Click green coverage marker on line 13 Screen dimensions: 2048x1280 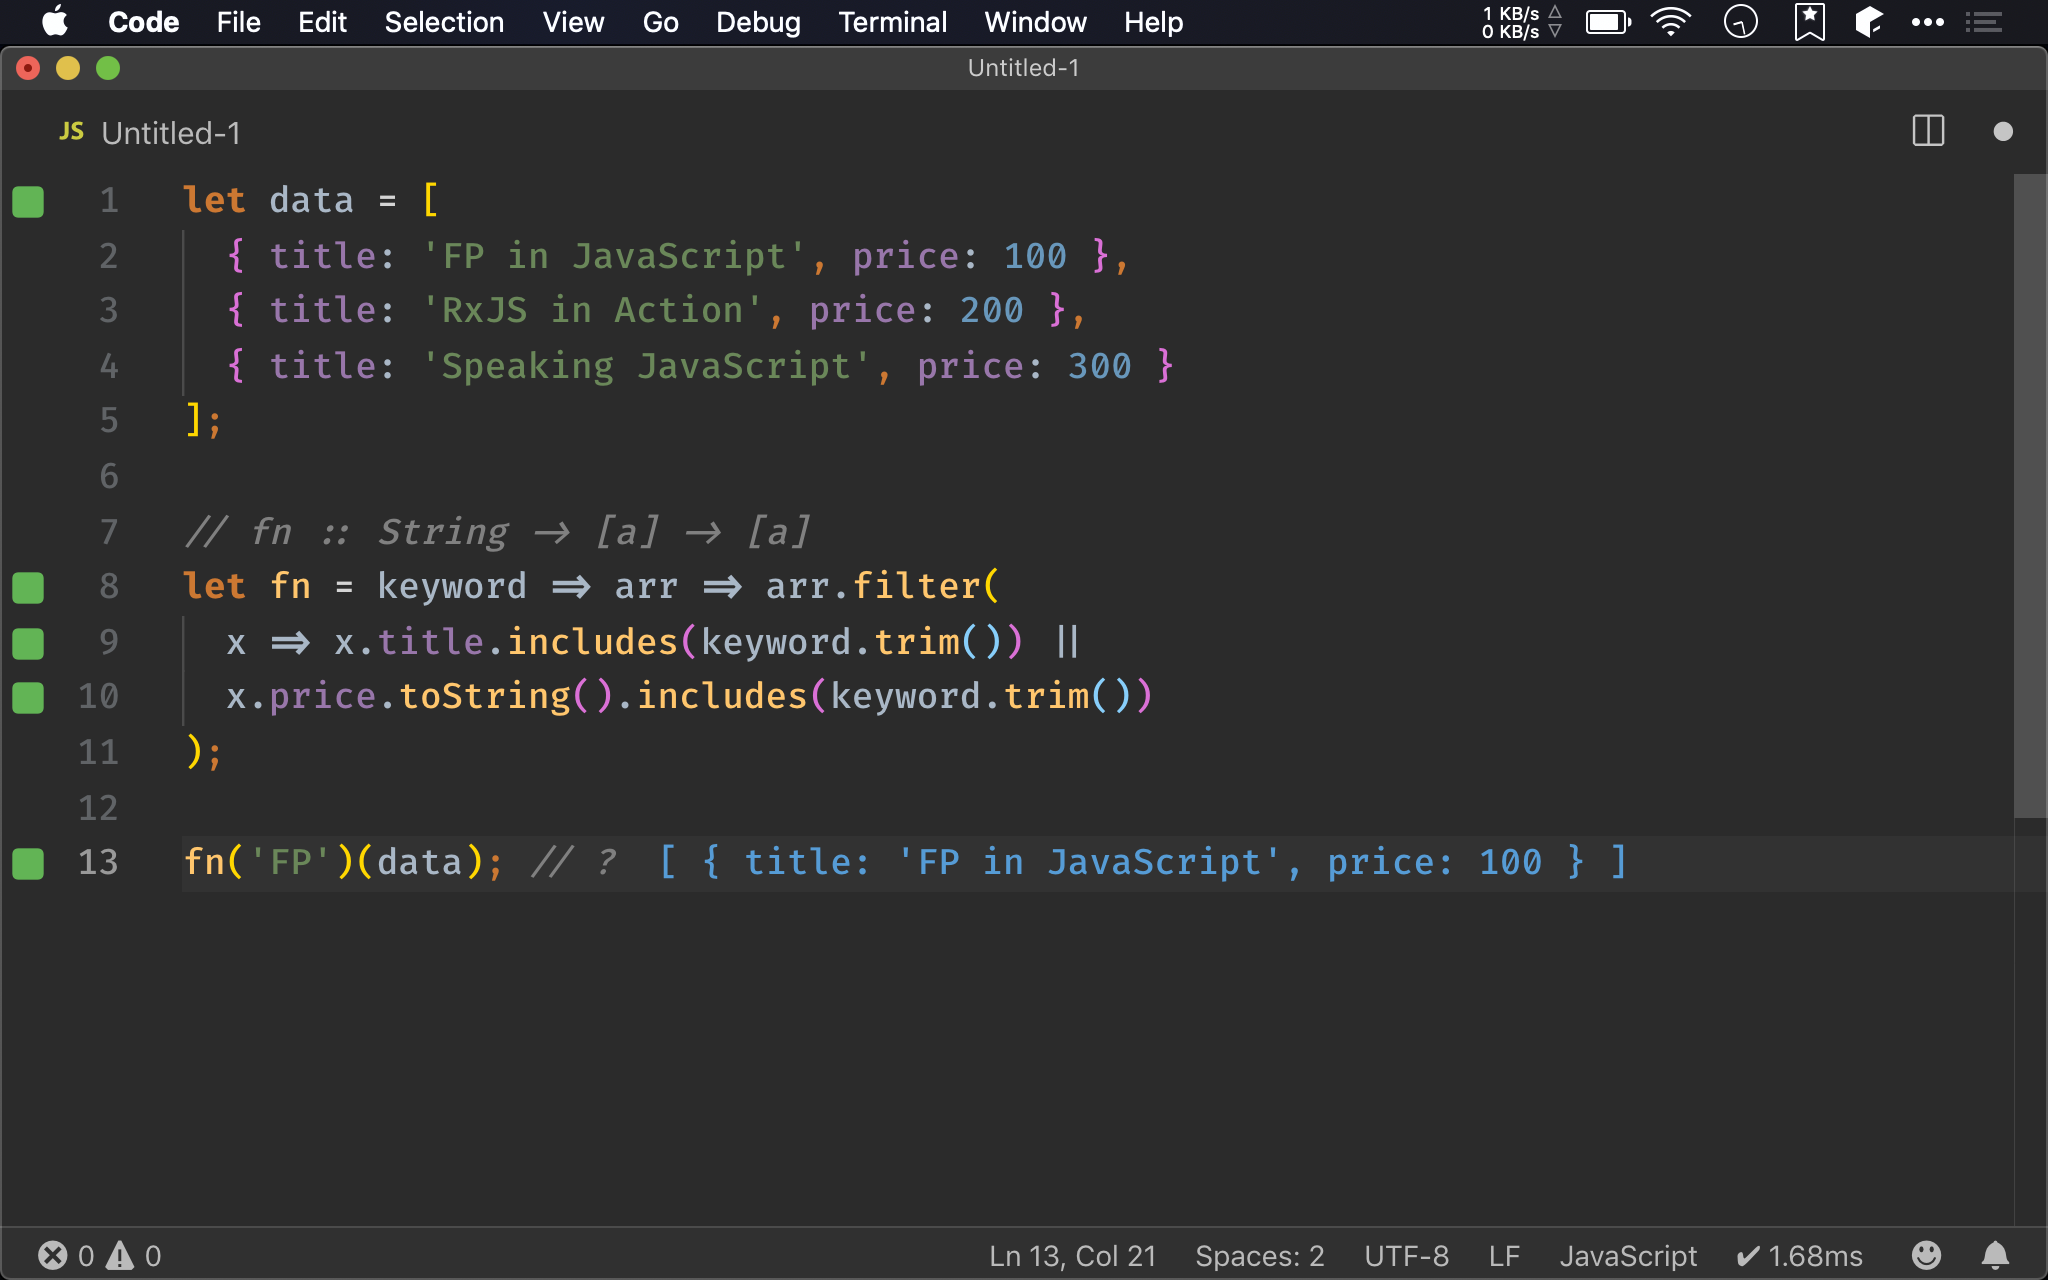tap(28, 863)
